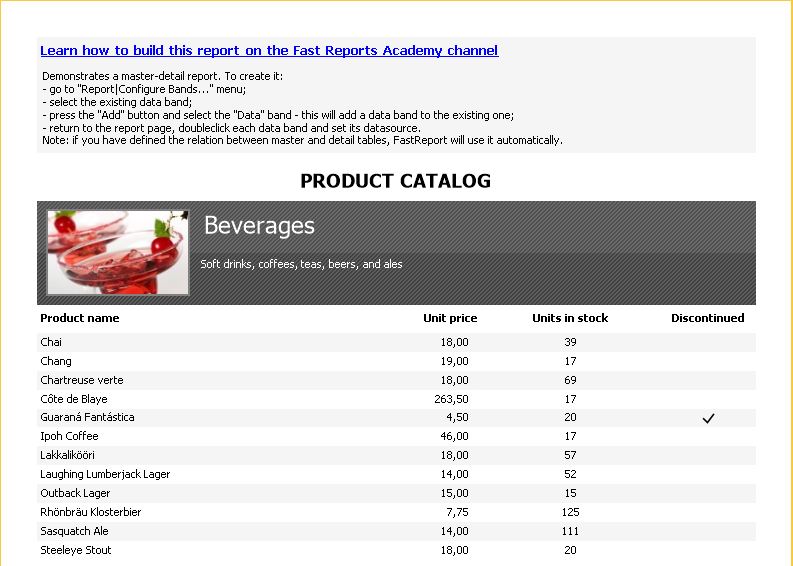Open the Fast Reports Academy channel link
Viewport: 793px width, 566px height.
tap(269, 51)
